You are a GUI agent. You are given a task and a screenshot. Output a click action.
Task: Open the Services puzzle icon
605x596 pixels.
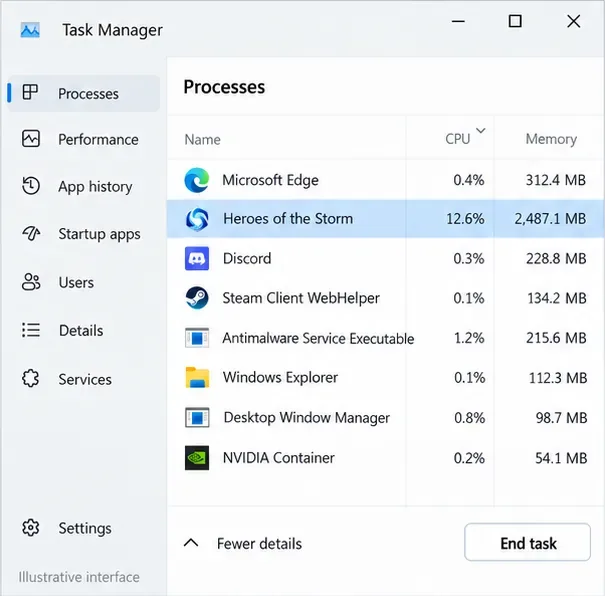click(x=31, y=378)
